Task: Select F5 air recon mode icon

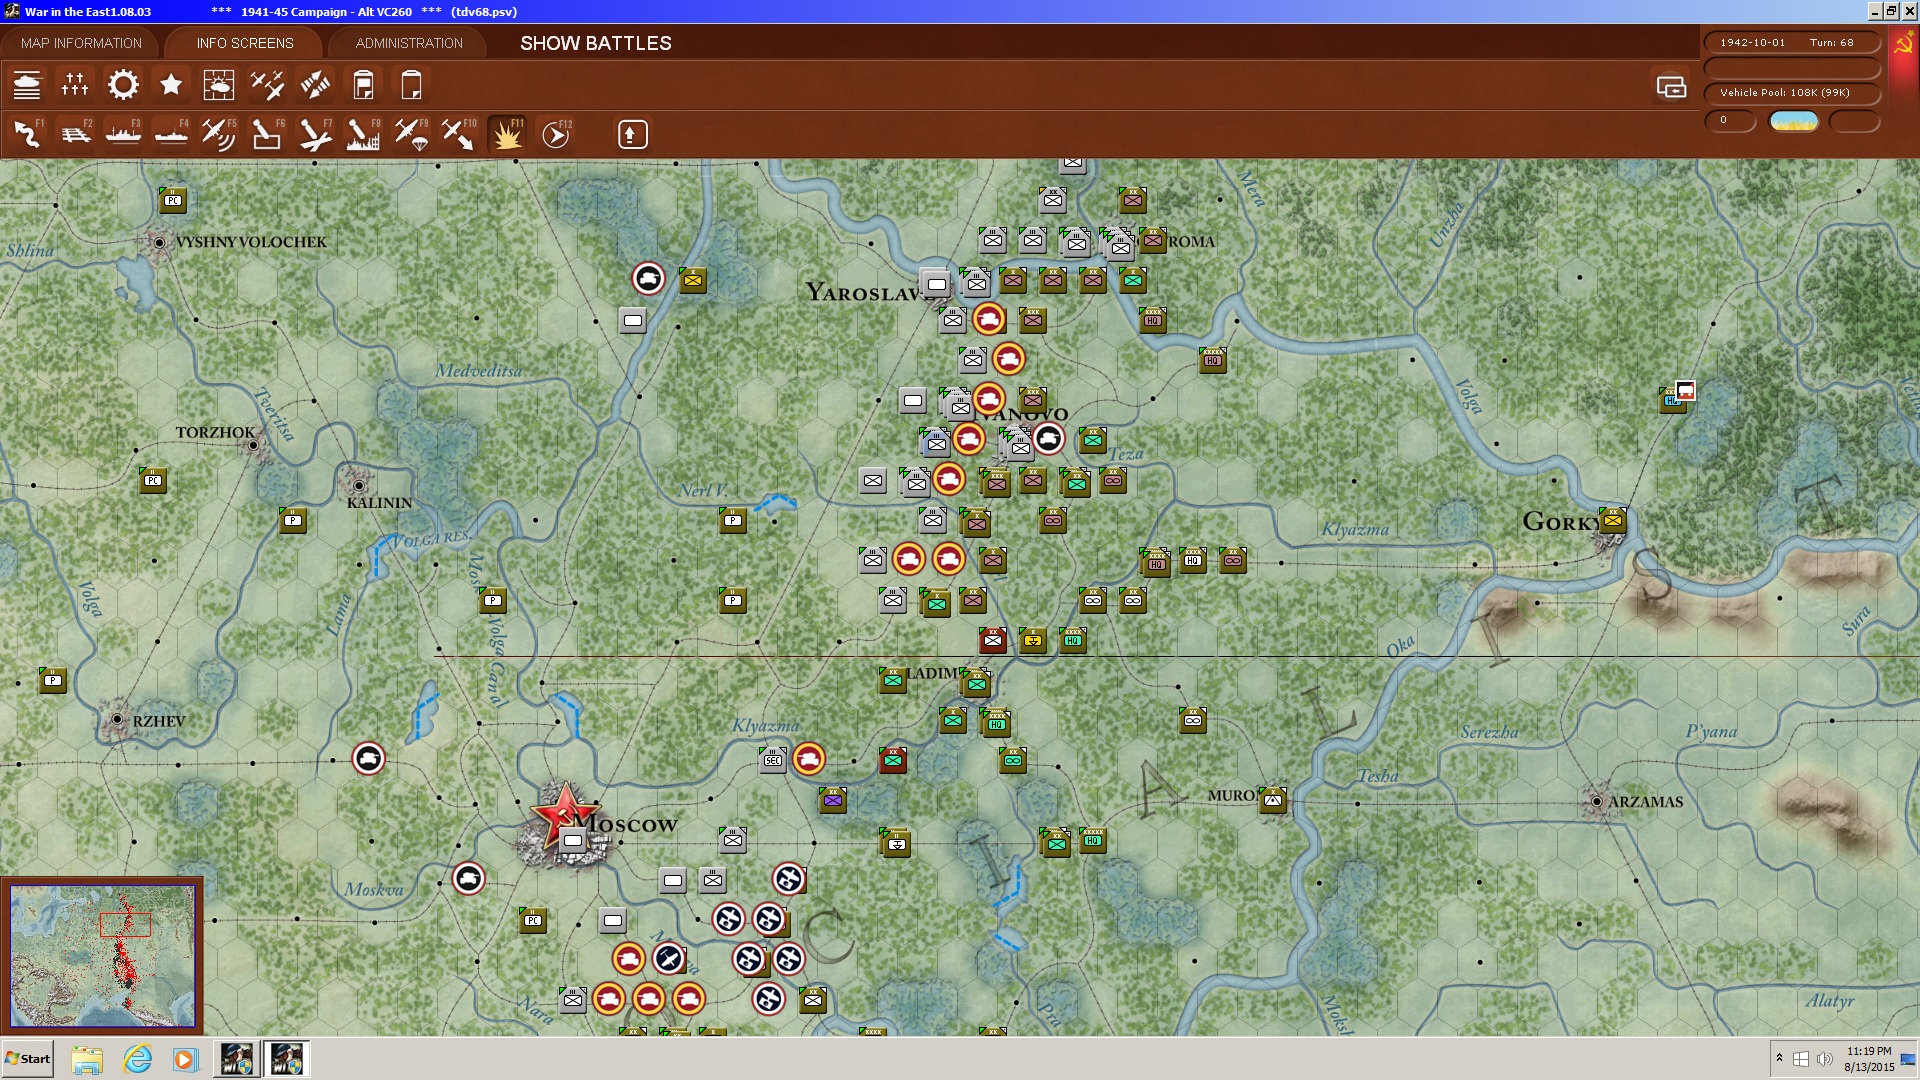Action: point(219,134)
